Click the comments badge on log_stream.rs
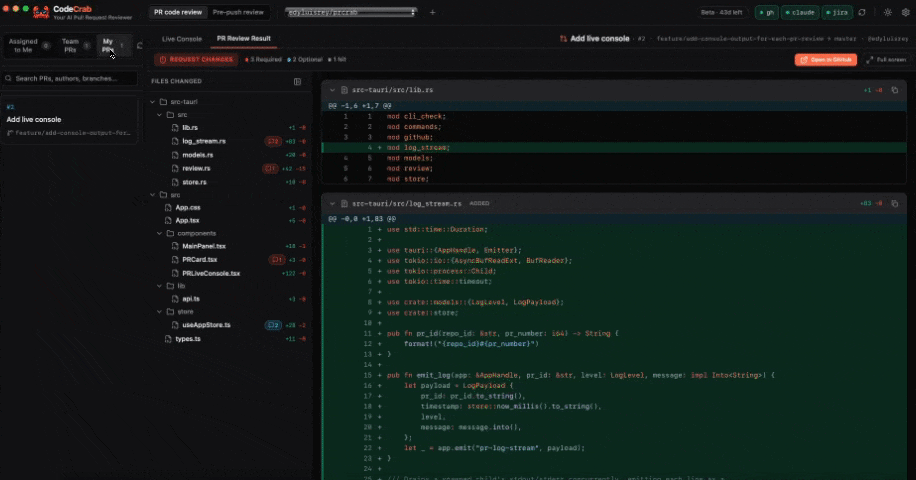 pyautogui.click(x=273, y=141)
